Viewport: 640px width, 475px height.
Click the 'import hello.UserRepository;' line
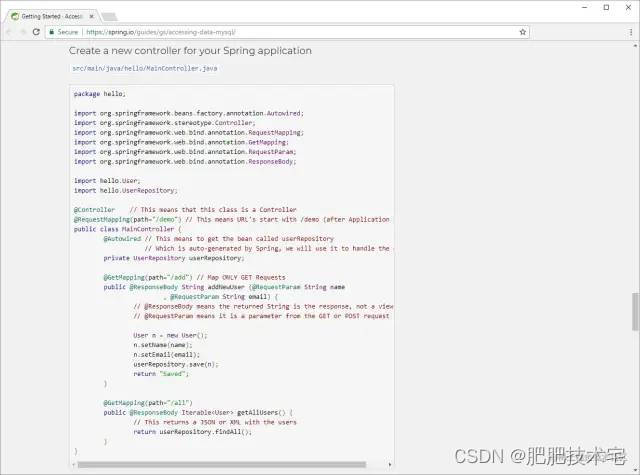click(x=126, y=191)
